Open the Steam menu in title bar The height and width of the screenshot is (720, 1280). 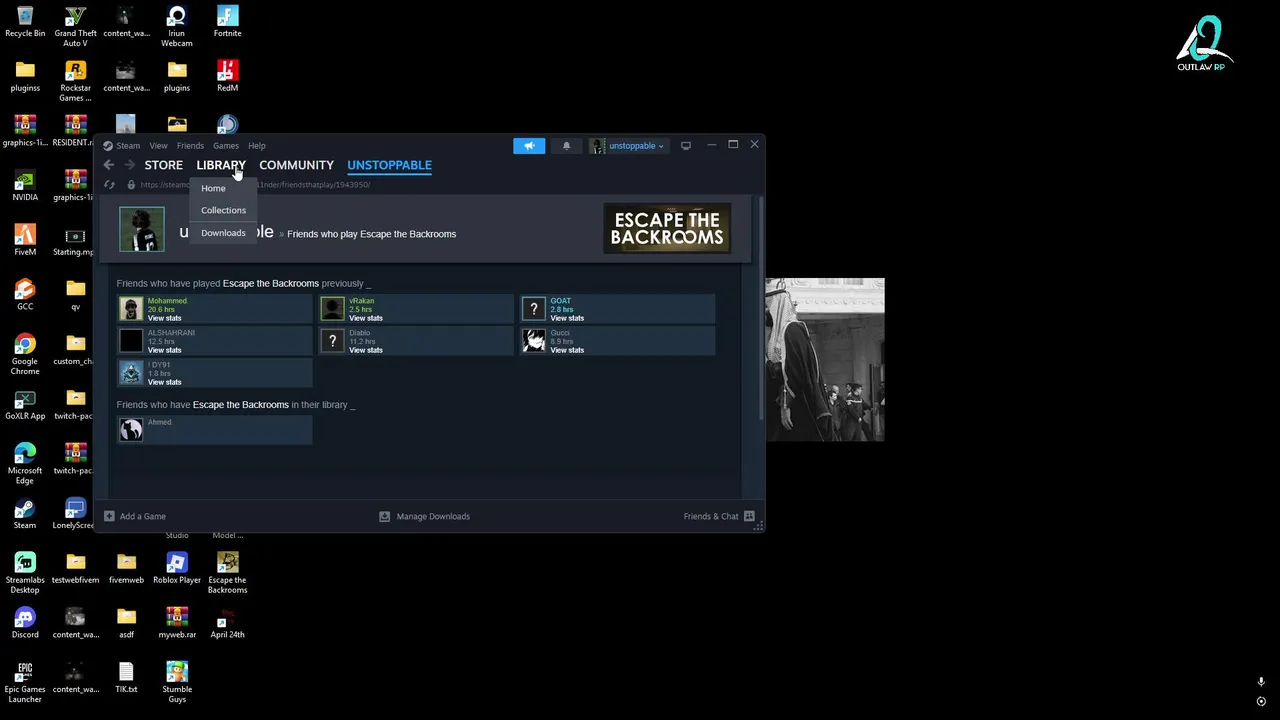point(122,146)
